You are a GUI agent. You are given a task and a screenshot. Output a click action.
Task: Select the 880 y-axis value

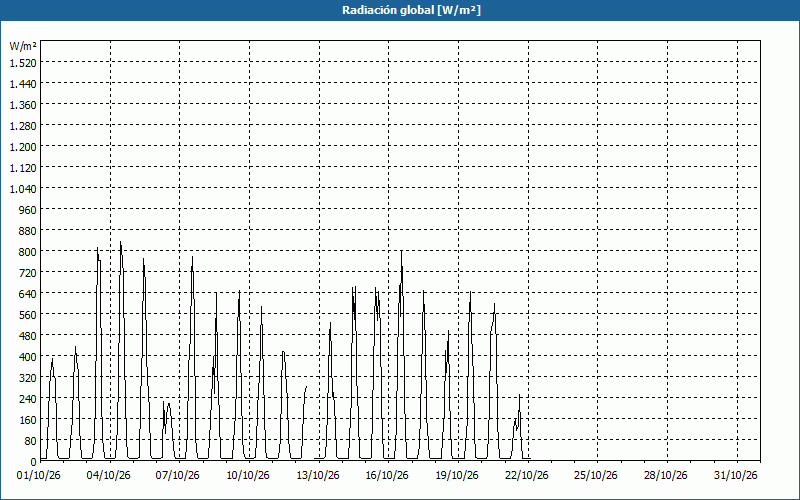pos(28,231)
